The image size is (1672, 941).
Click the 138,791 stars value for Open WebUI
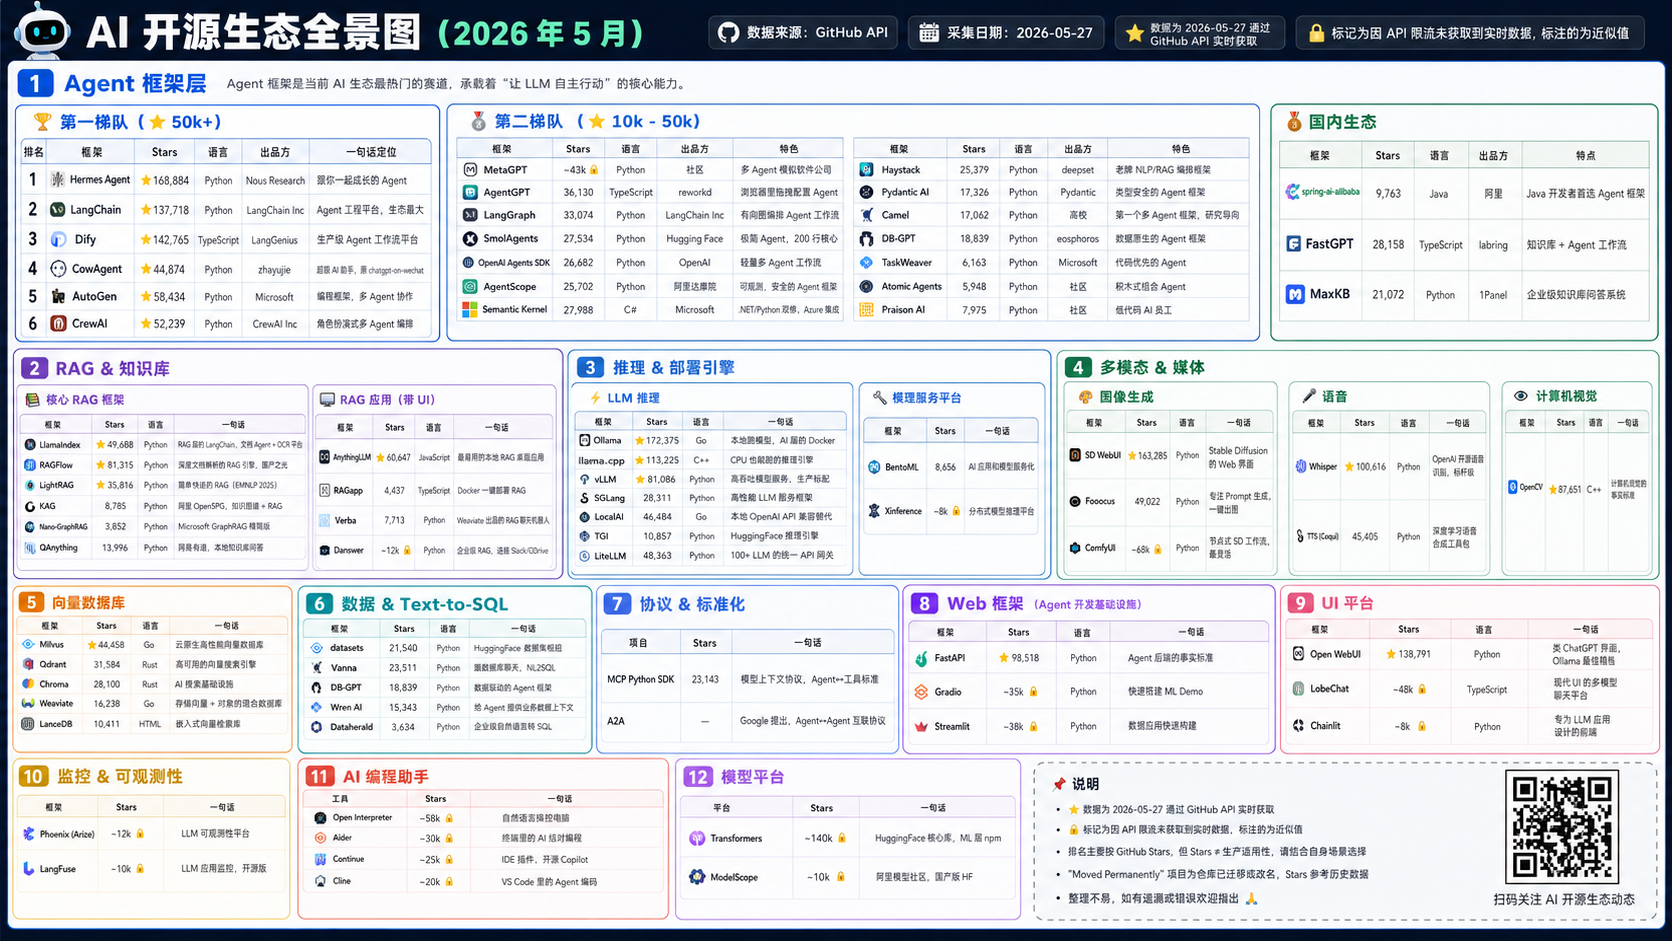coord(1415,654)
